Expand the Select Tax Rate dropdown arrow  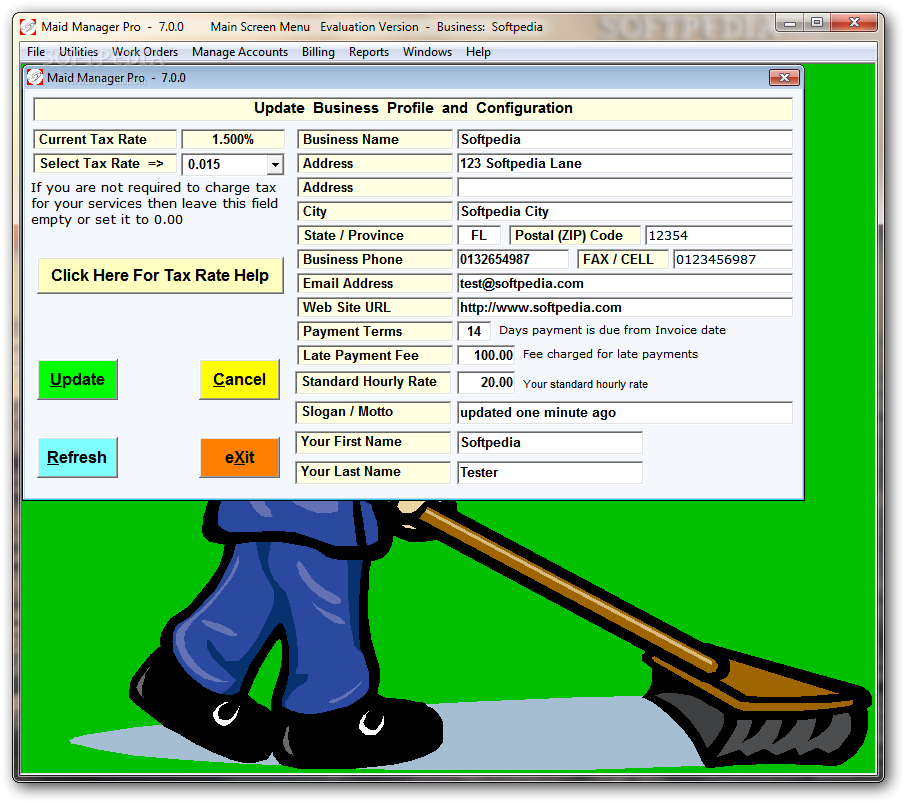pyautogui.click(x=275, y=165)
